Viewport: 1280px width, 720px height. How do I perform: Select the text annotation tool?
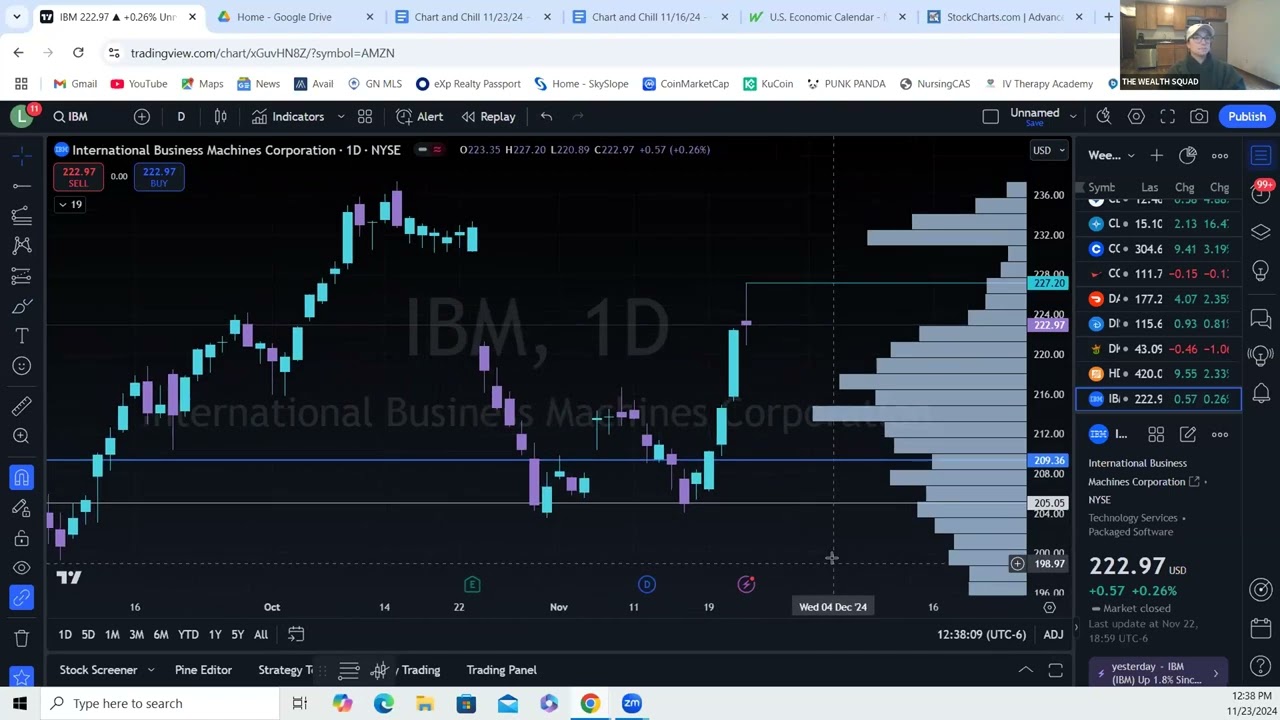[21, 336]
